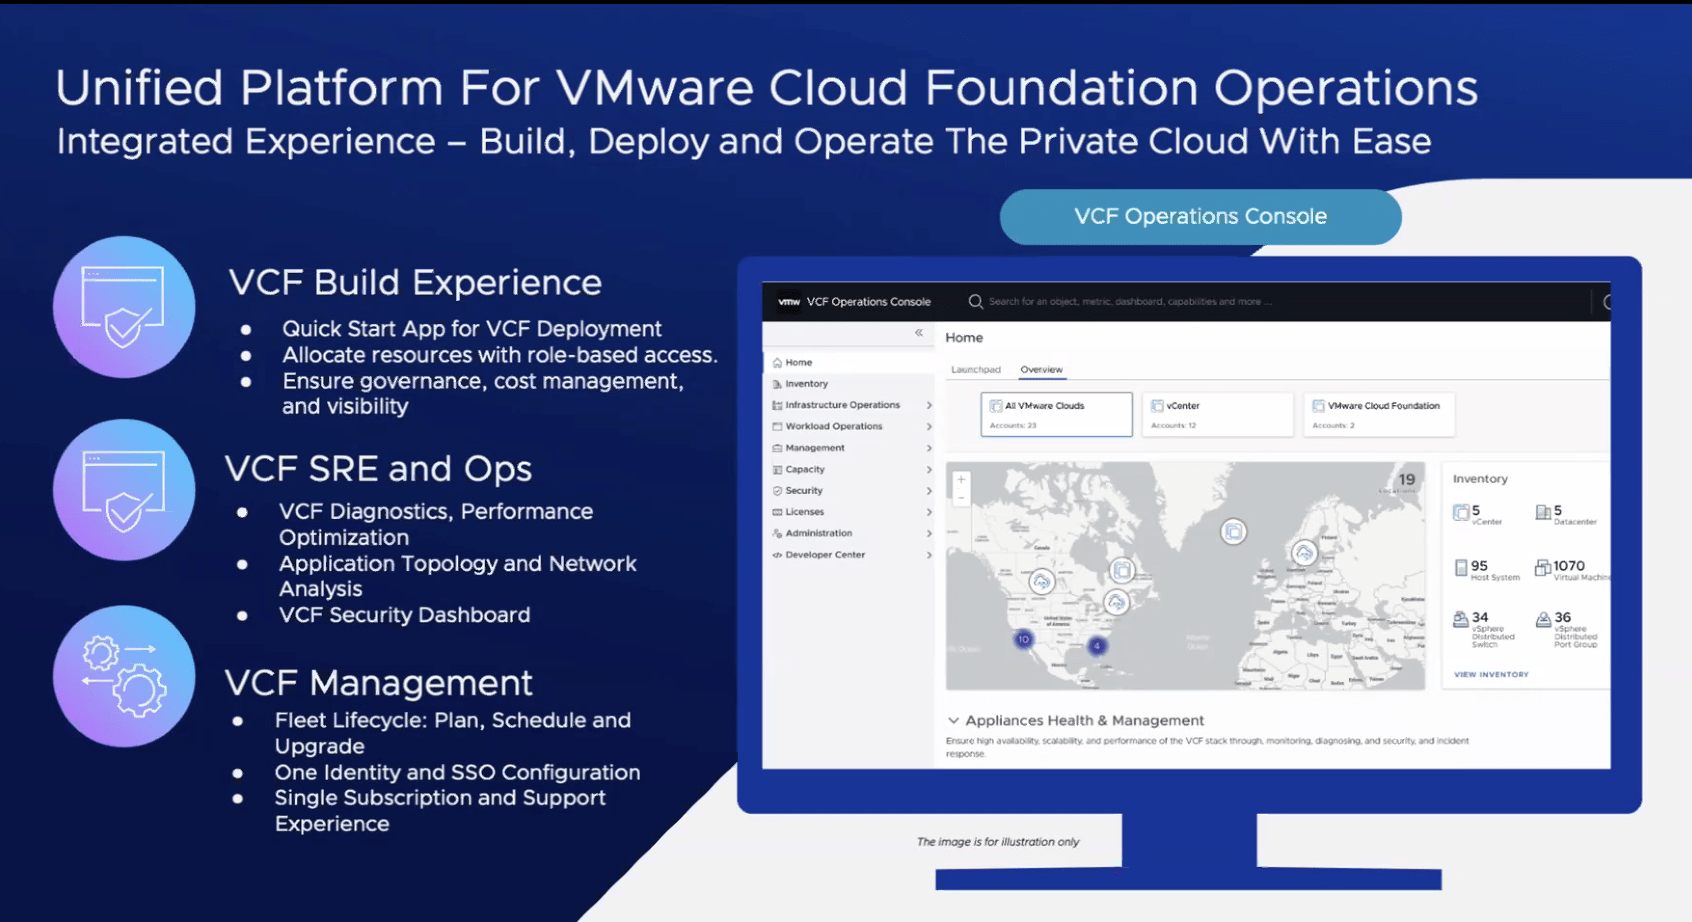Click the Capacity sidebar icon
This screenshot has width=1692, height=922.
pyautogui.click(x=777, y=469)
